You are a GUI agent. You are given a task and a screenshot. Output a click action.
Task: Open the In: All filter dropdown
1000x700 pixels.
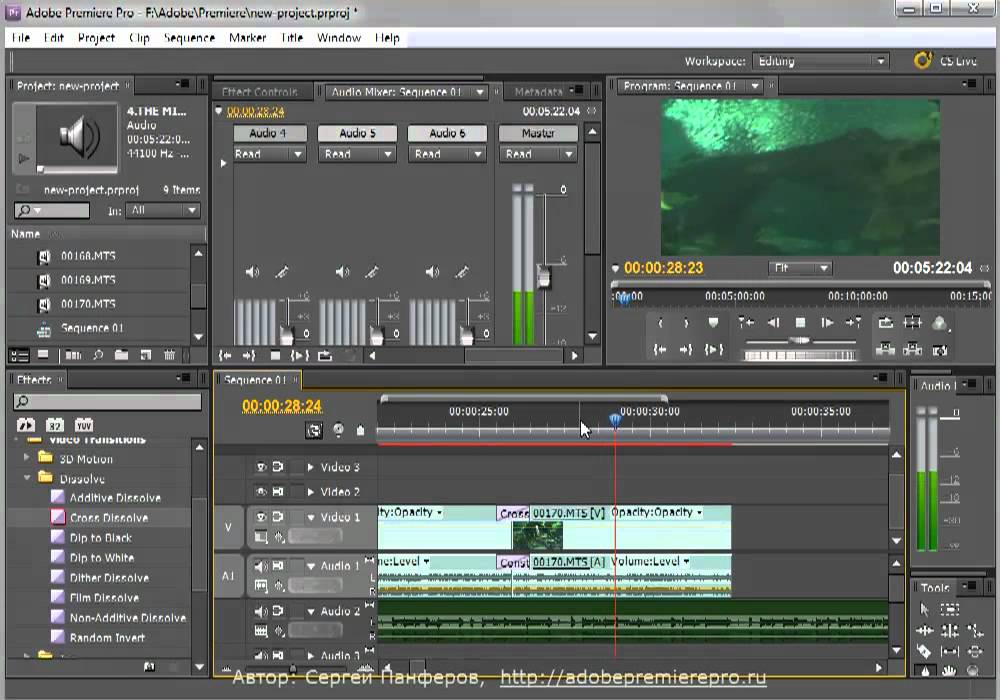[x=163, y=210]
